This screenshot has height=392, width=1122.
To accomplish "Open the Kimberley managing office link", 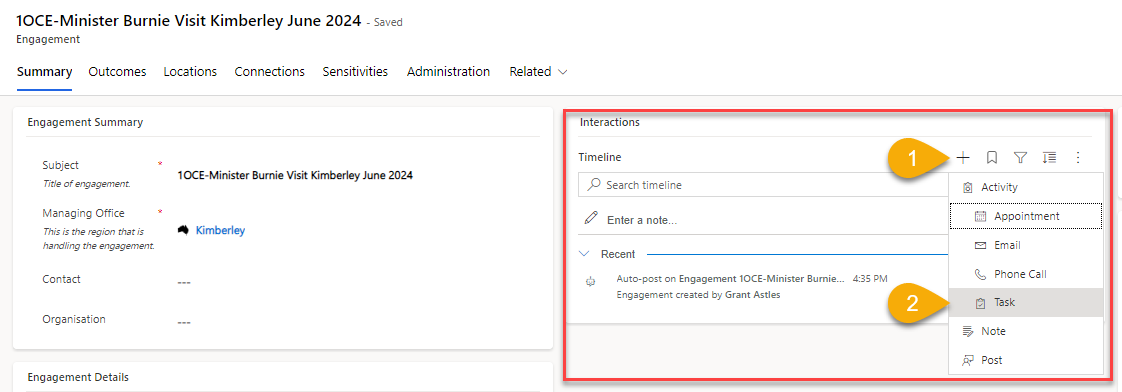I will coord(220,230).
